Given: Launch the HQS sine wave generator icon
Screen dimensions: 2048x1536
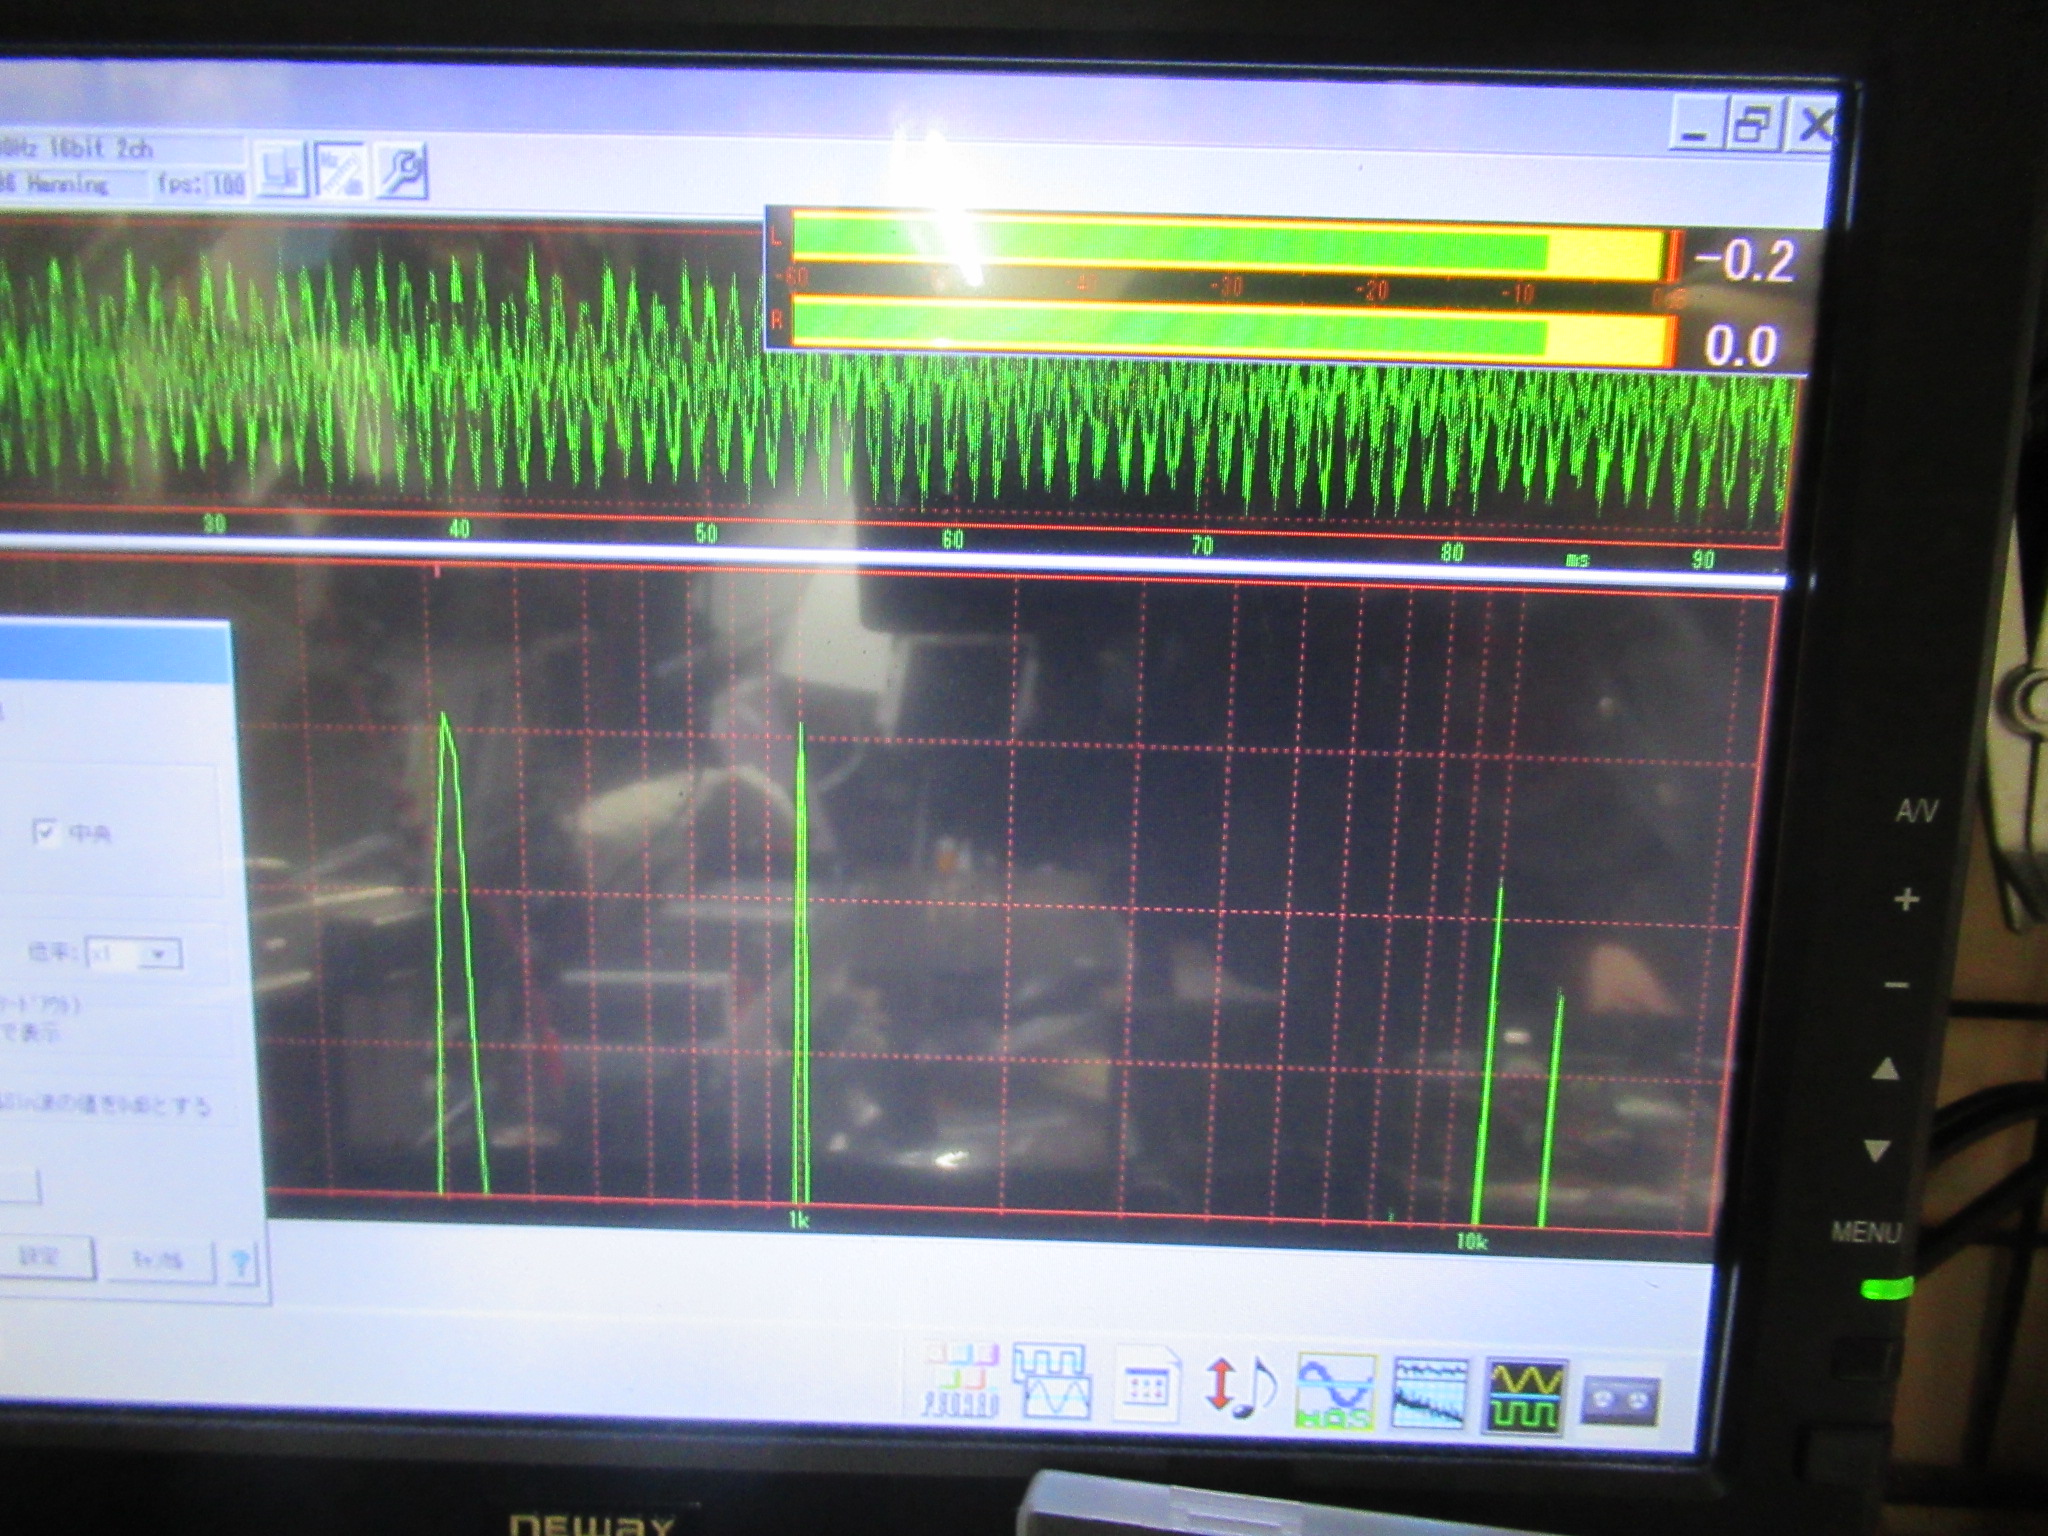Looking at the screenshot, I should point(1335,1390).
